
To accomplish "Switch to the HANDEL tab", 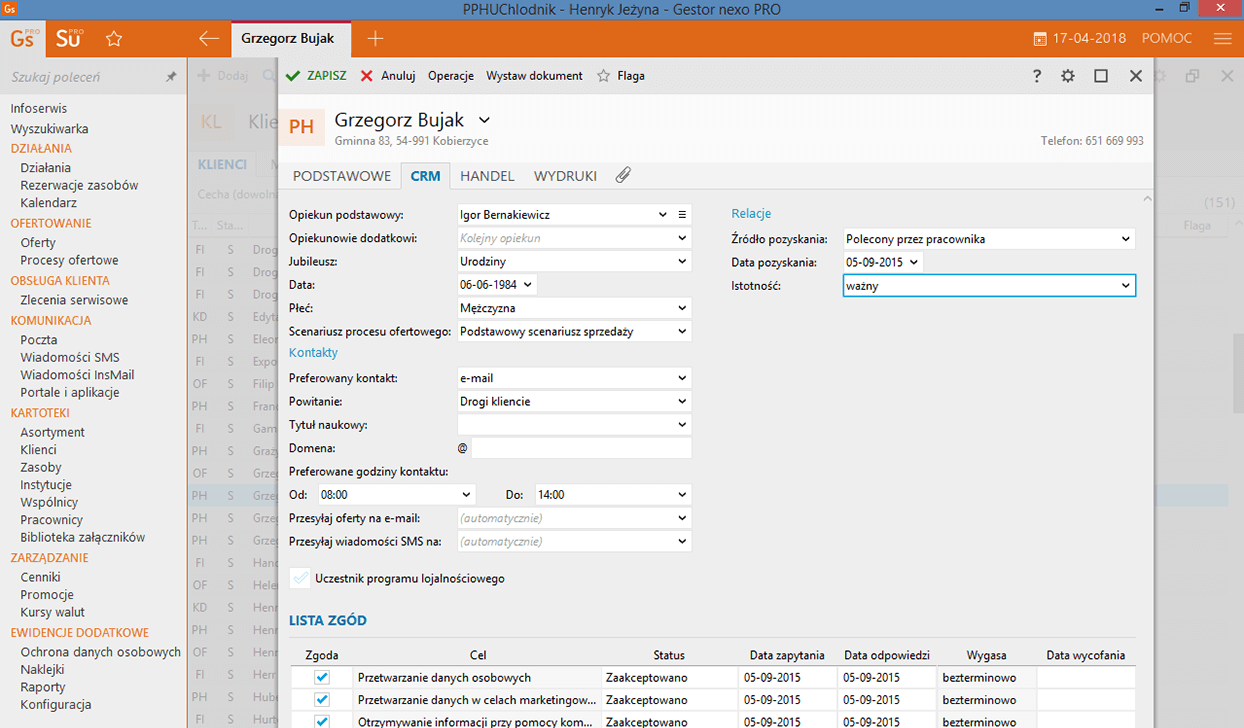I will pyautogui.click(x=487, y=176).
